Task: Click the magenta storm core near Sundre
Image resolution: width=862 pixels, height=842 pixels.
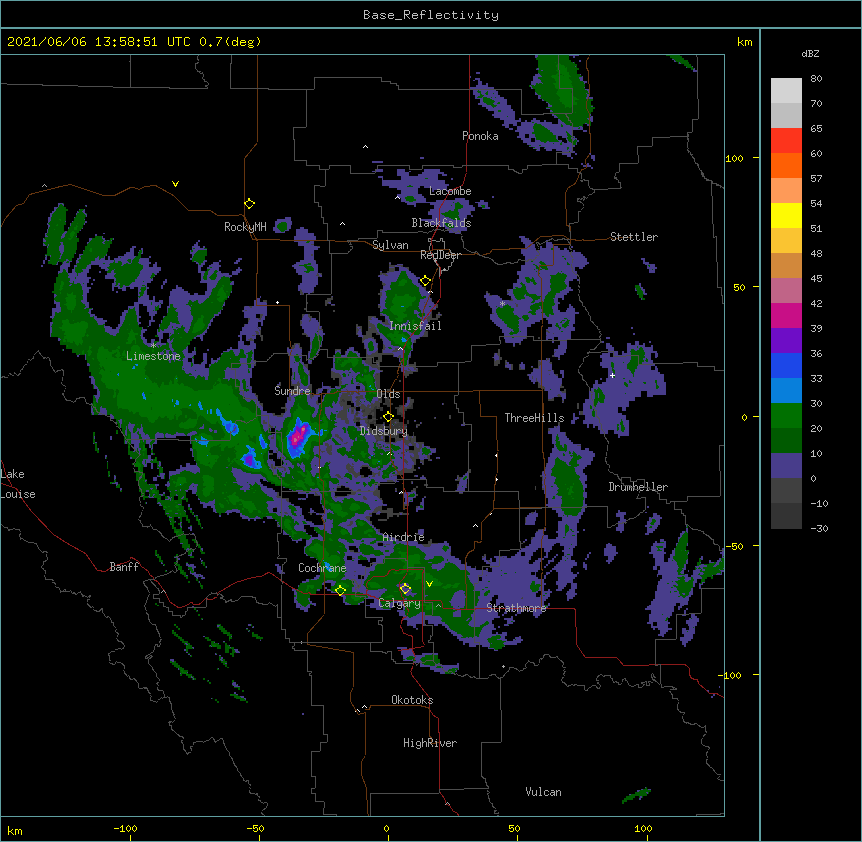Action: click(x=298, y=436)
